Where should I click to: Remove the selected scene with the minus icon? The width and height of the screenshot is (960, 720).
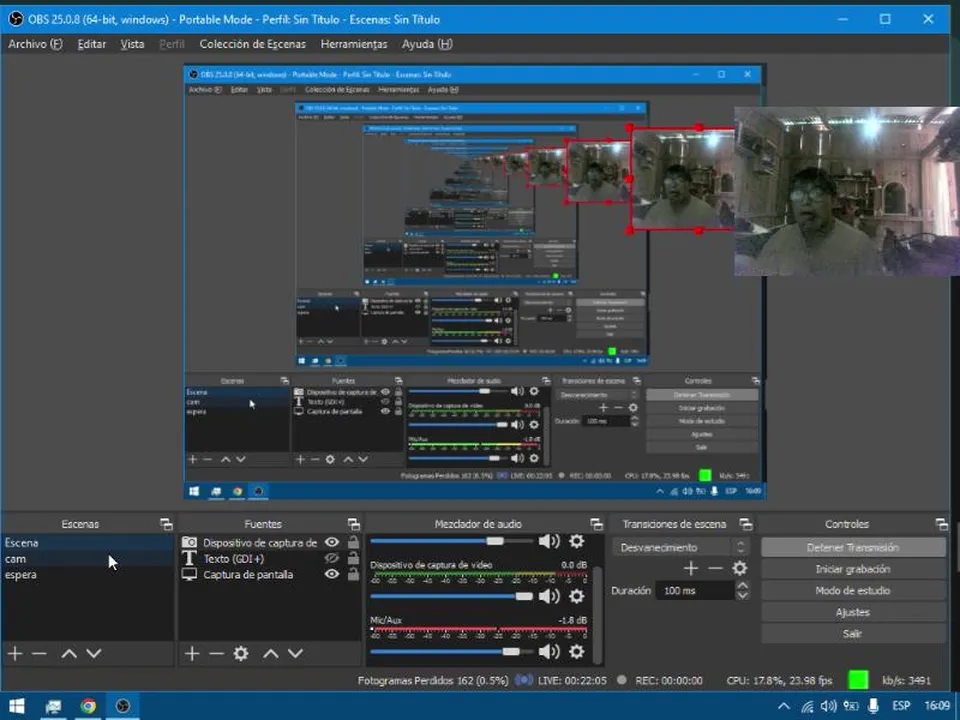39,653
